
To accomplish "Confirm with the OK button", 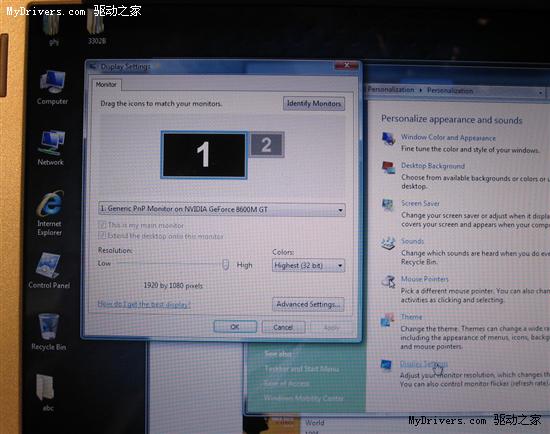I will point(235,327).
